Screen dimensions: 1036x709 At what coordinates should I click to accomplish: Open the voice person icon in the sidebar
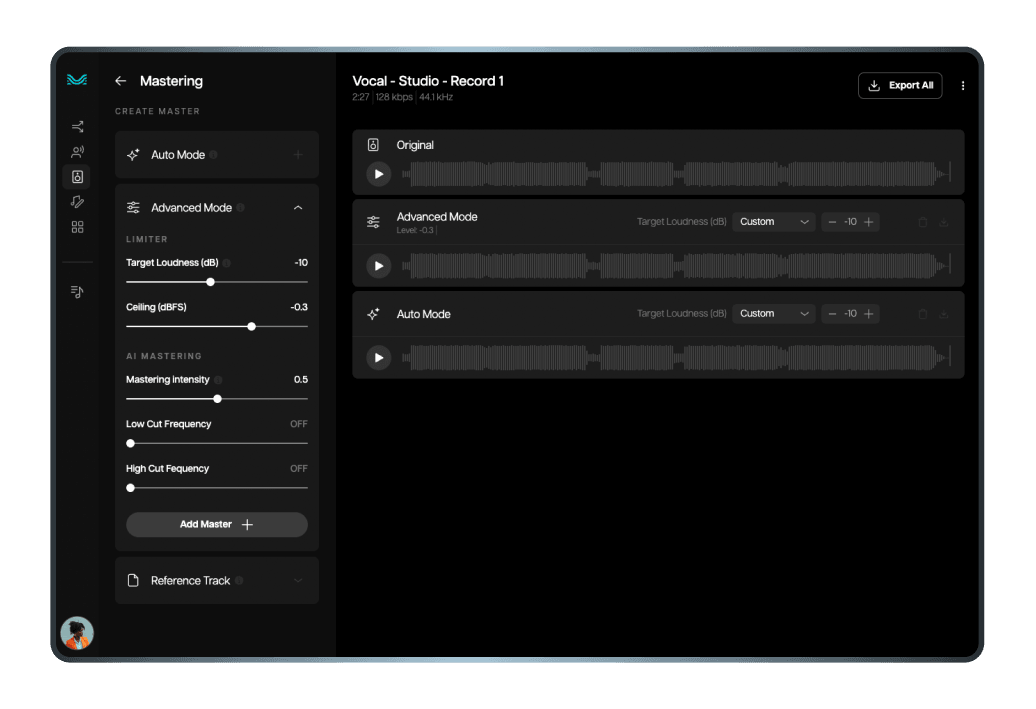pos(77,151)
